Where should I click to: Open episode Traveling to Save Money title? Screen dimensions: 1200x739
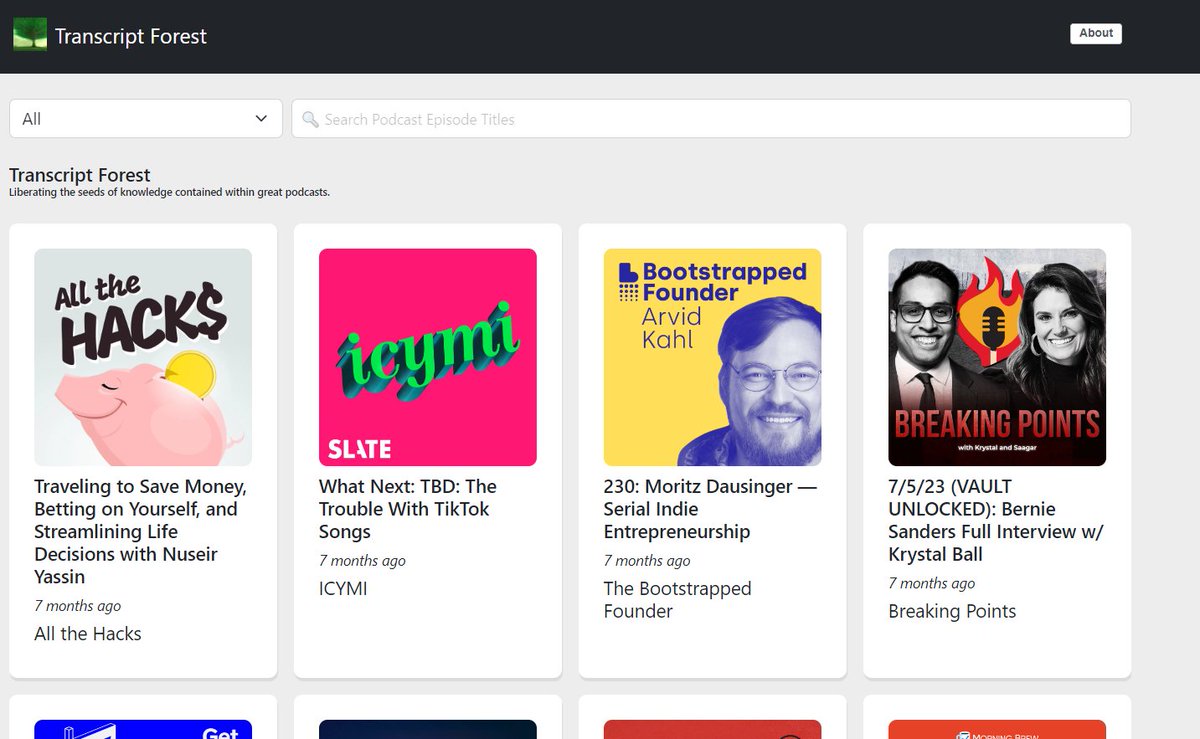click(x=141, y=531)
